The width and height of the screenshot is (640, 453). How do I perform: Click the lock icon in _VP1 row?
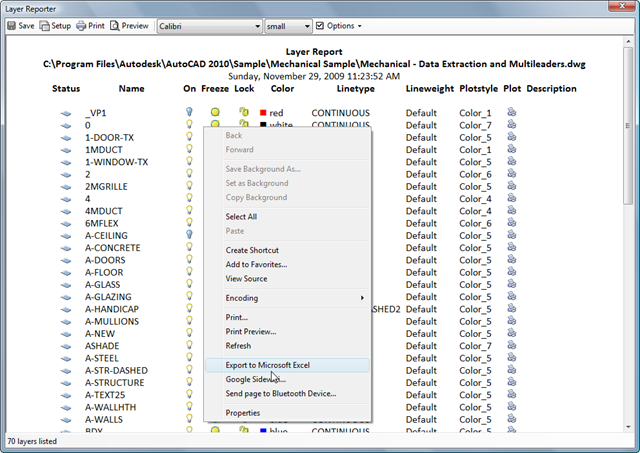[x=243, y=113]
